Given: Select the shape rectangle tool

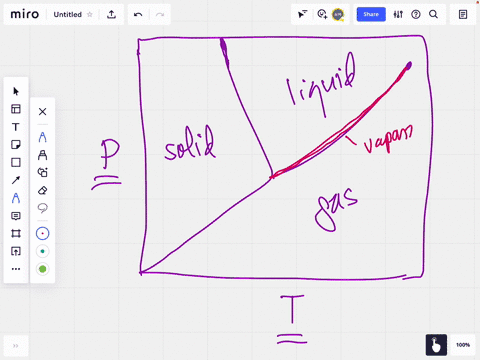Looking at the screenshot, I should tap(16, 162).
